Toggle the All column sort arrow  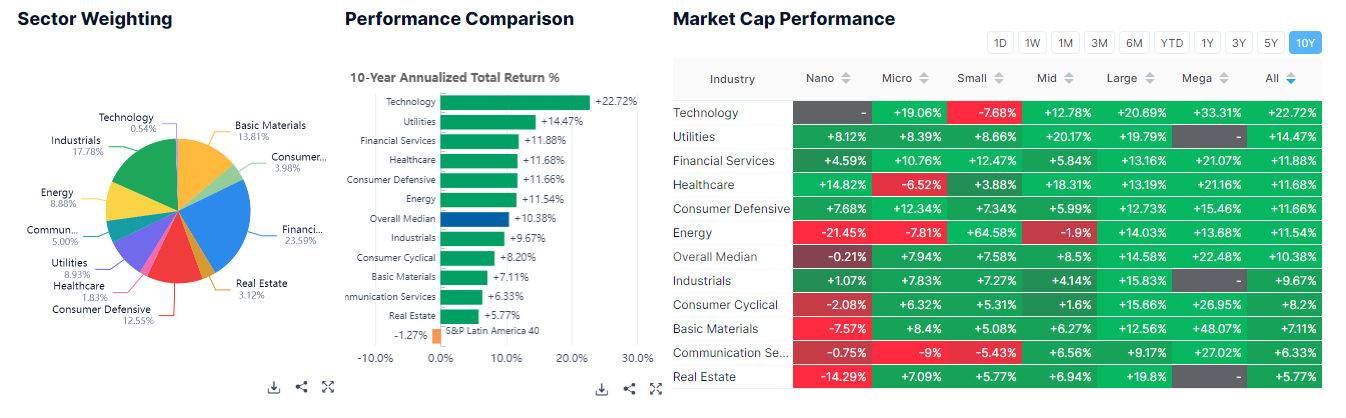click(1291, 79)
